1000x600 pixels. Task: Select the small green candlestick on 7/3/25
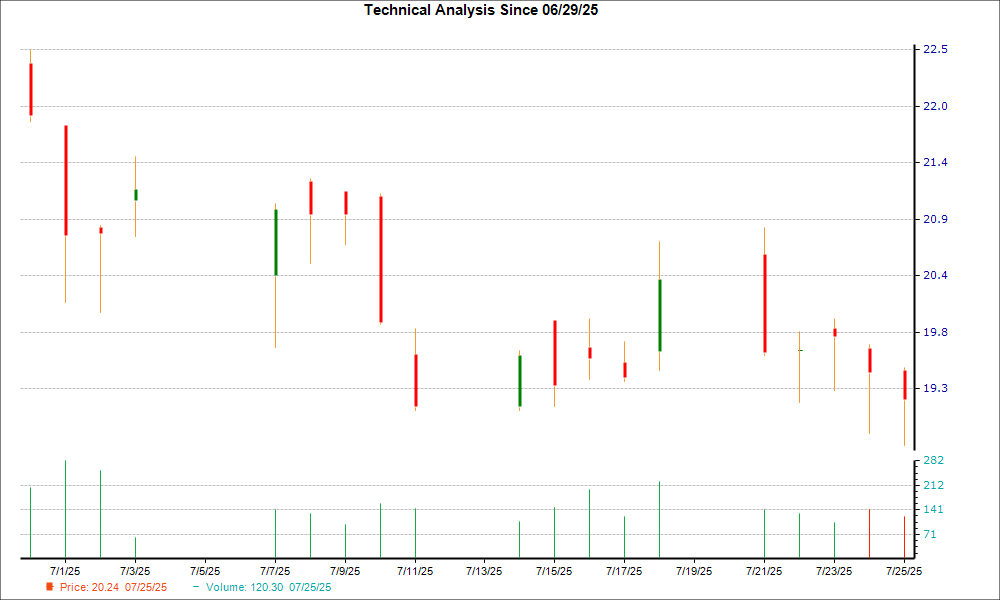click(x=135, y=194)
